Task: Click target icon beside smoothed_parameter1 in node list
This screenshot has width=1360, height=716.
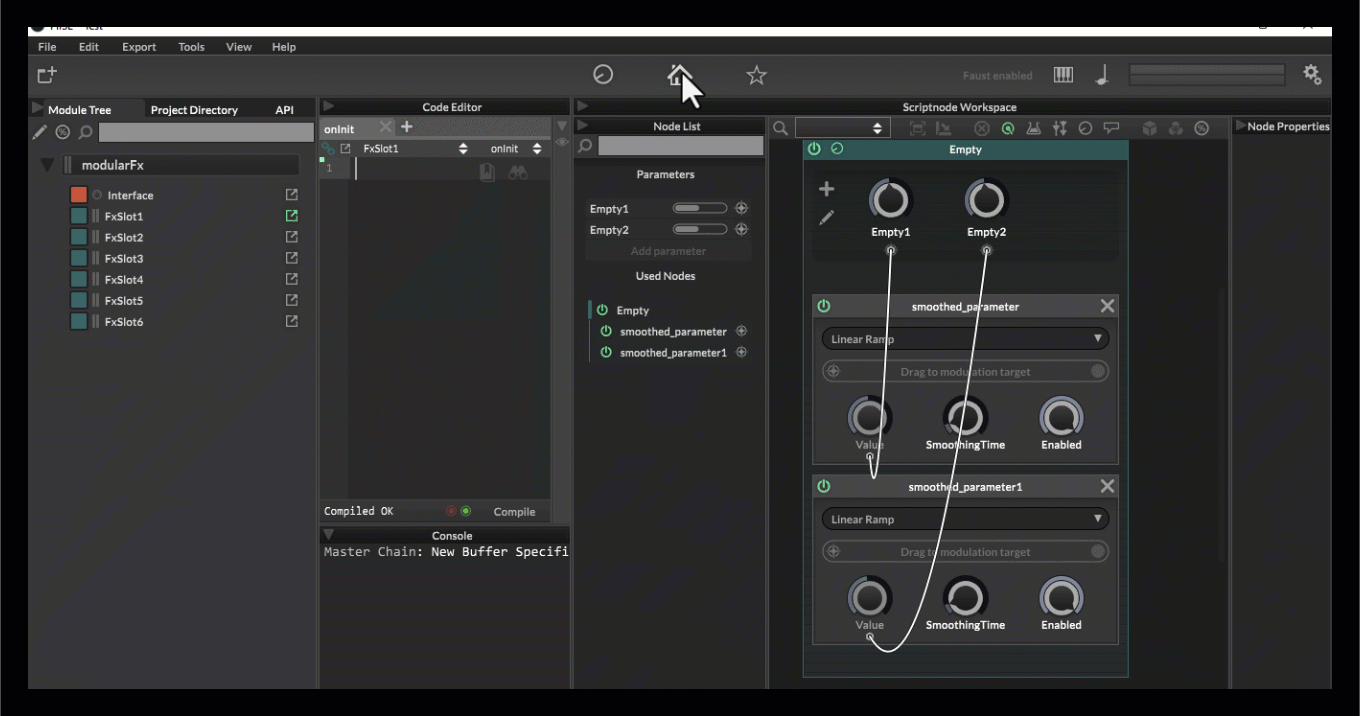Action: click(x=741, y=352)
